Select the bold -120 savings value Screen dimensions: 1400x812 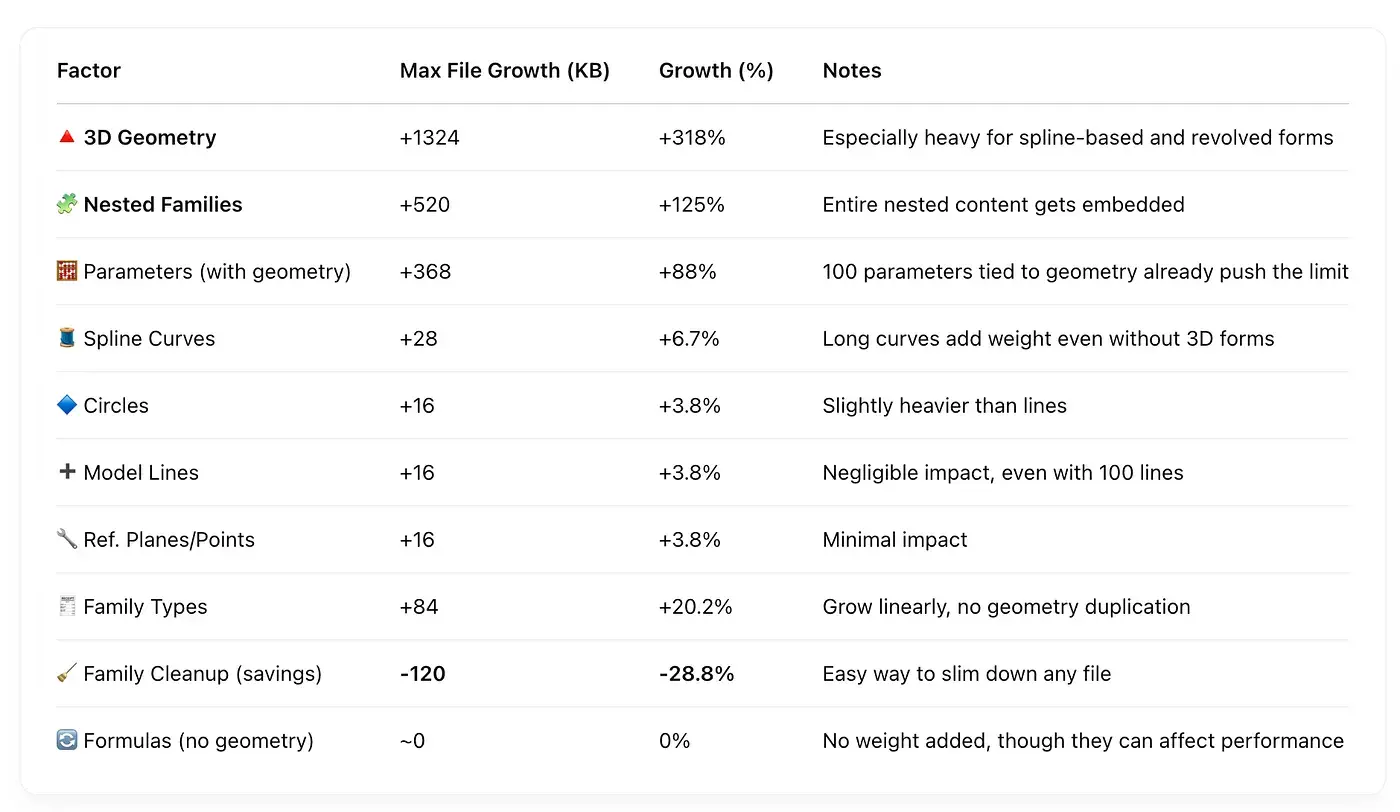[422, 674]
